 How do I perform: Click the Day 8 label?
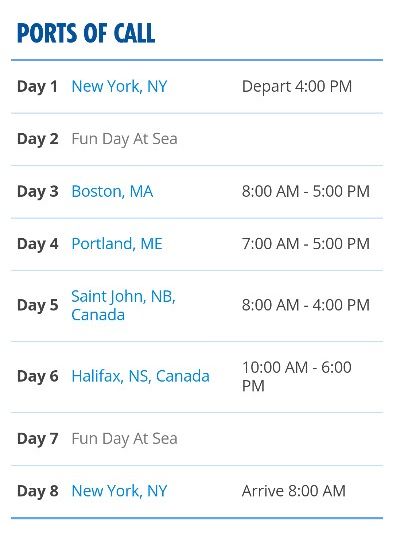pyautogui.click(x=38, y=491)
